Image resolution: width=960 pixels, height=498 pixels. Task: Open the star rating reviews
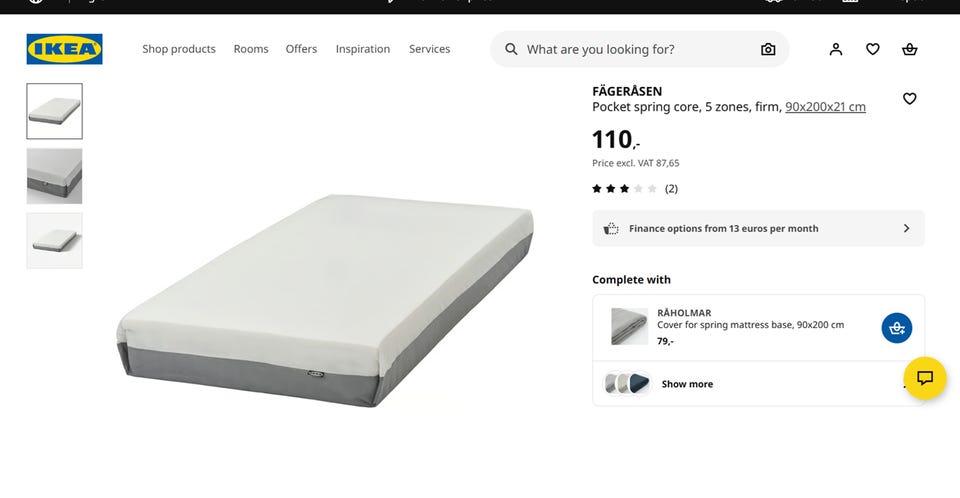point(635,189)
